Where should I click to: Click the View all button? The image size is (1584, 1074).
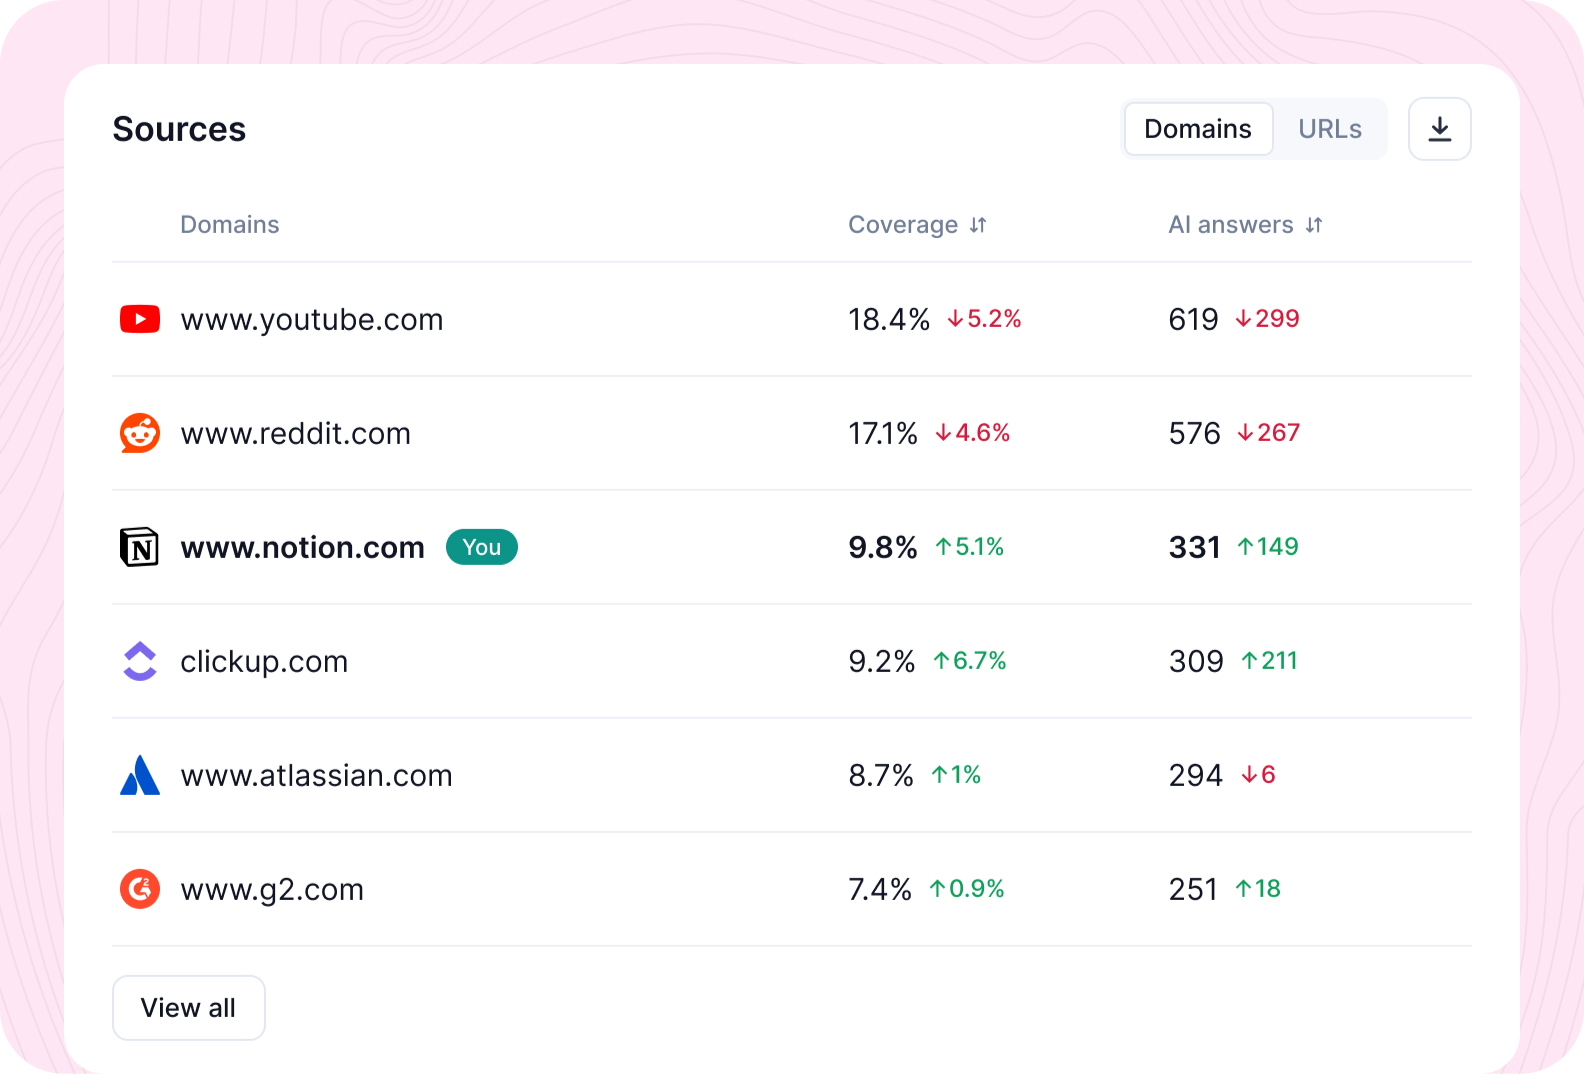pyautogui.click(x=189, y=1008)
